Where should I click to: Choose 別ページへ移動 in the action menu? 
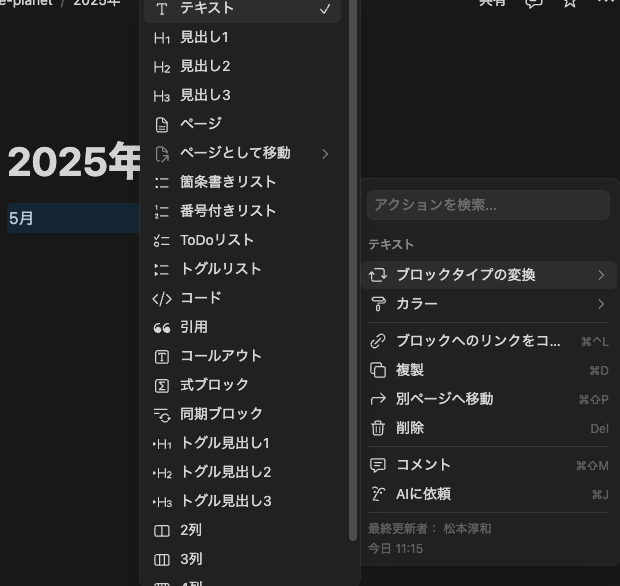click(444, 399)
